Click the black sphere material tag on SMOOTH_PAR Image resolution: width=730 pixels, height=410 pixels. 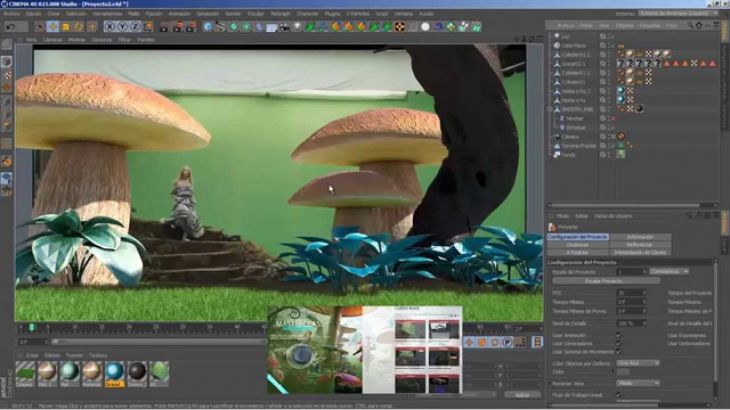[x=639, y=109]
